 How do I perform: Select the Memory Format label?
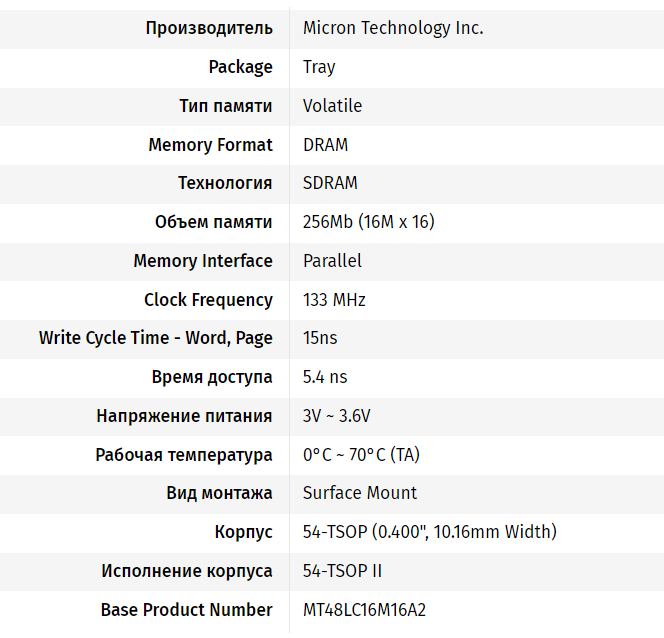tap(210, 145)
